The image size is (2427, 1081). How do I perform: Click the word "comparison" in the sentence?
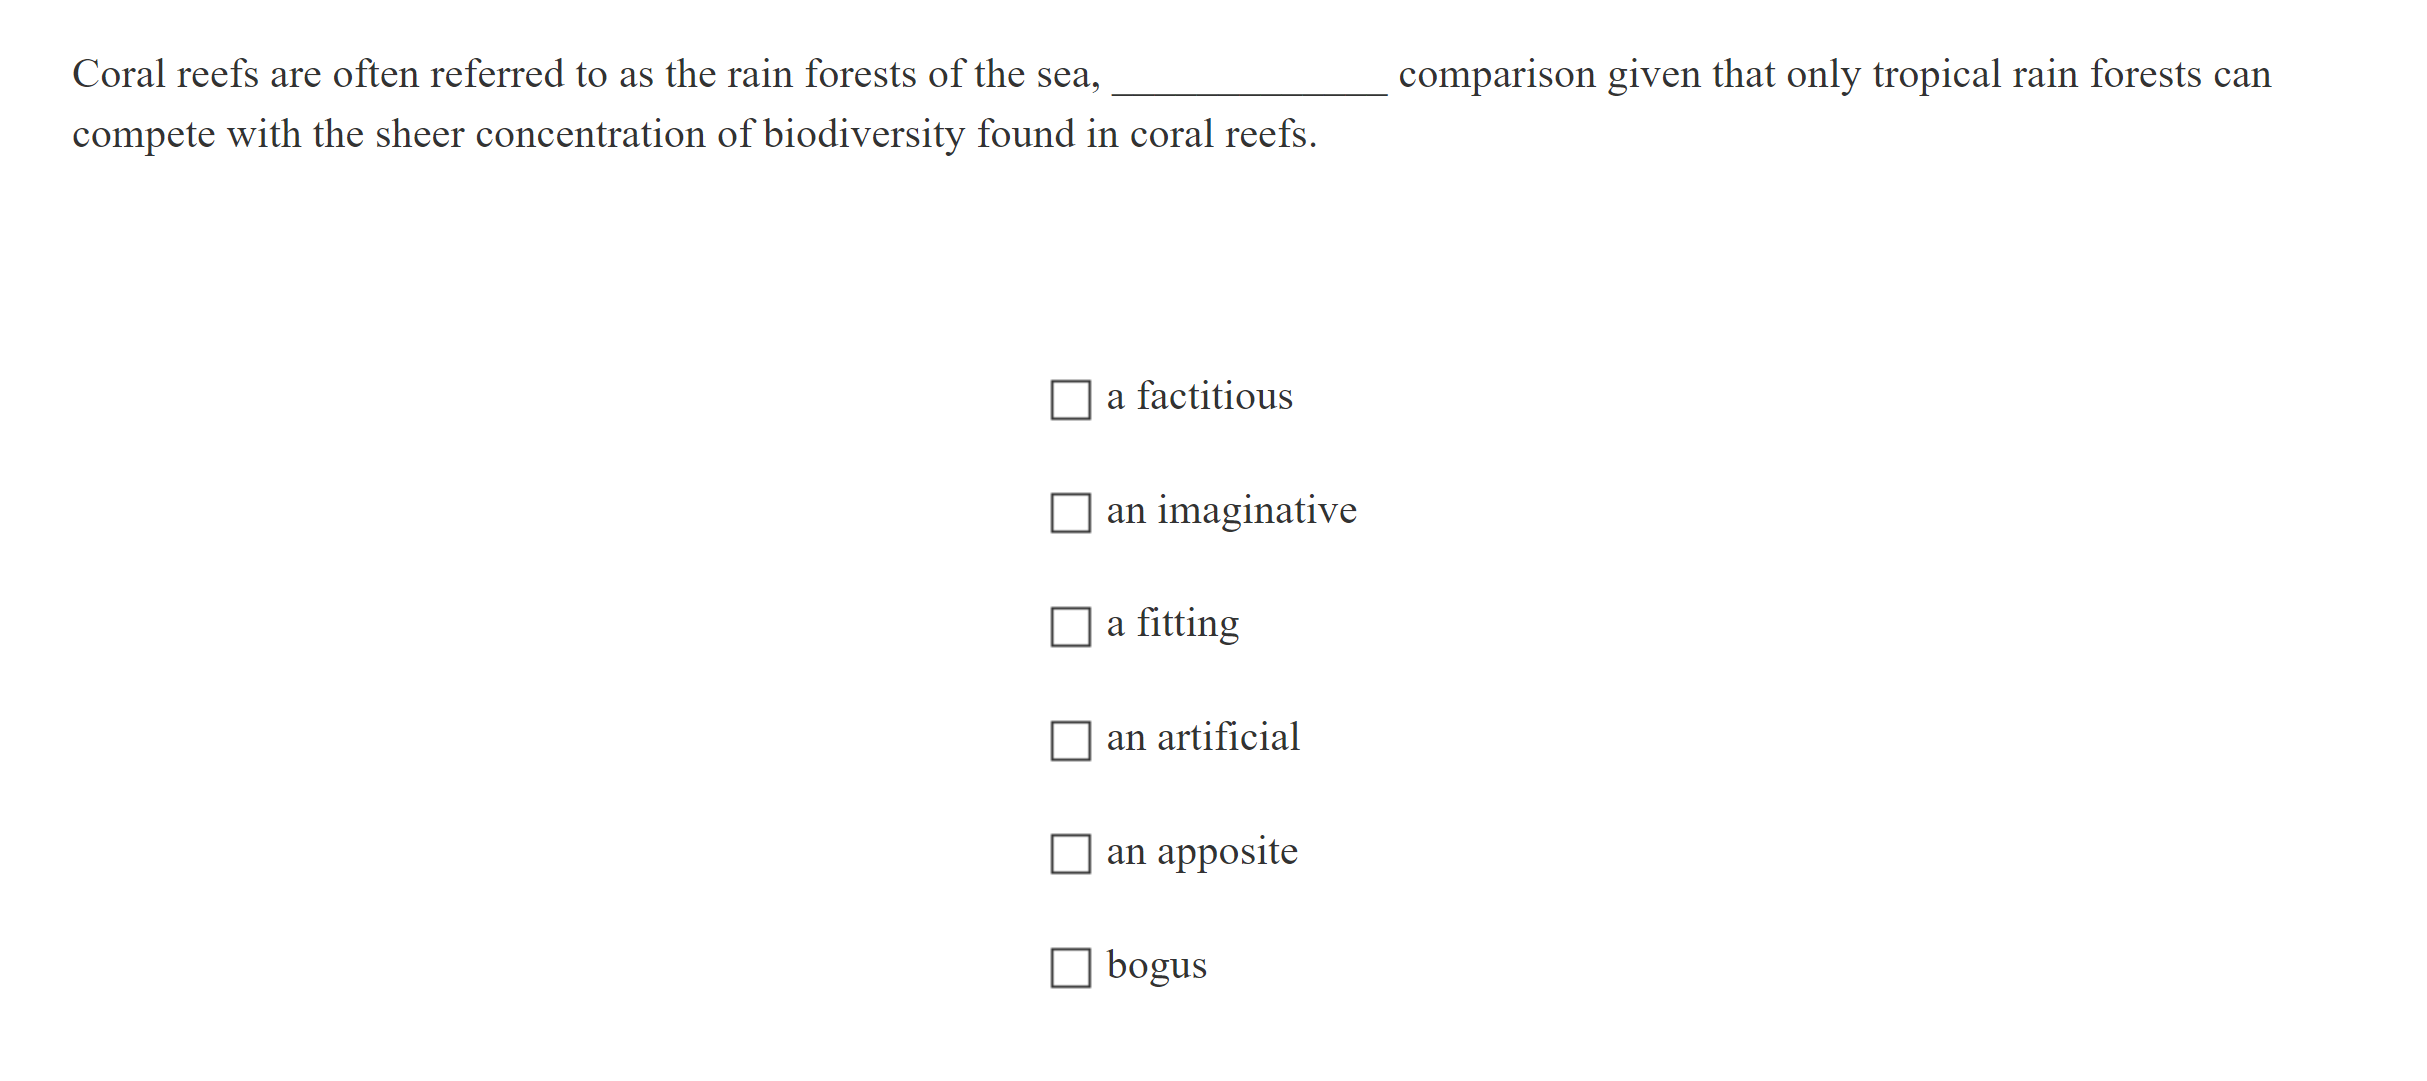point(1498,73)
